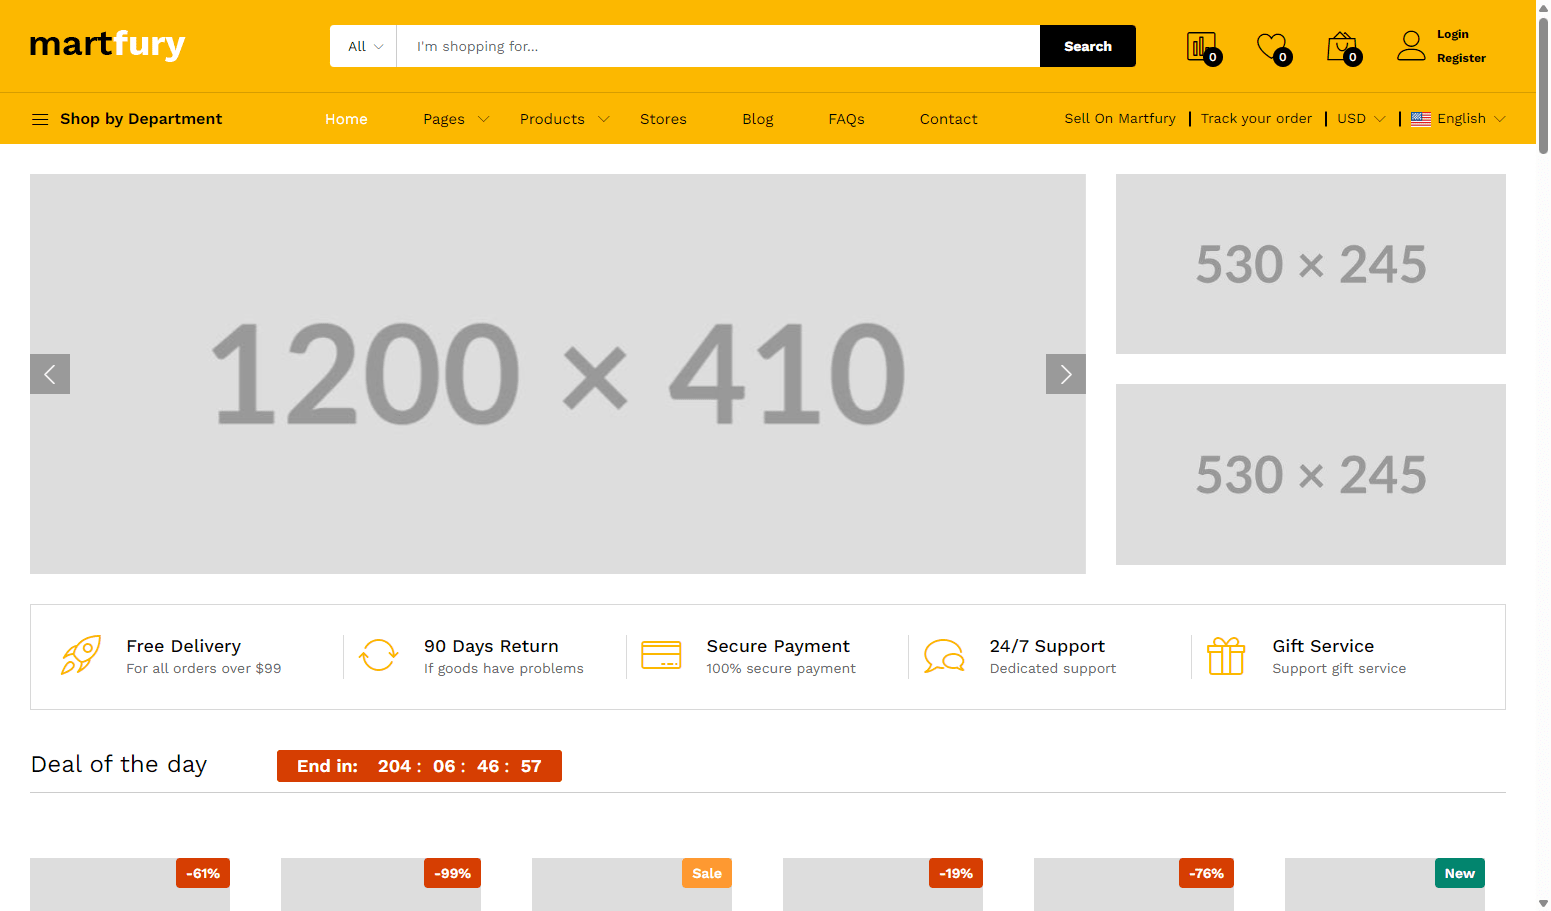
Task: Open the All categories search dropdown
Action: 364,46
